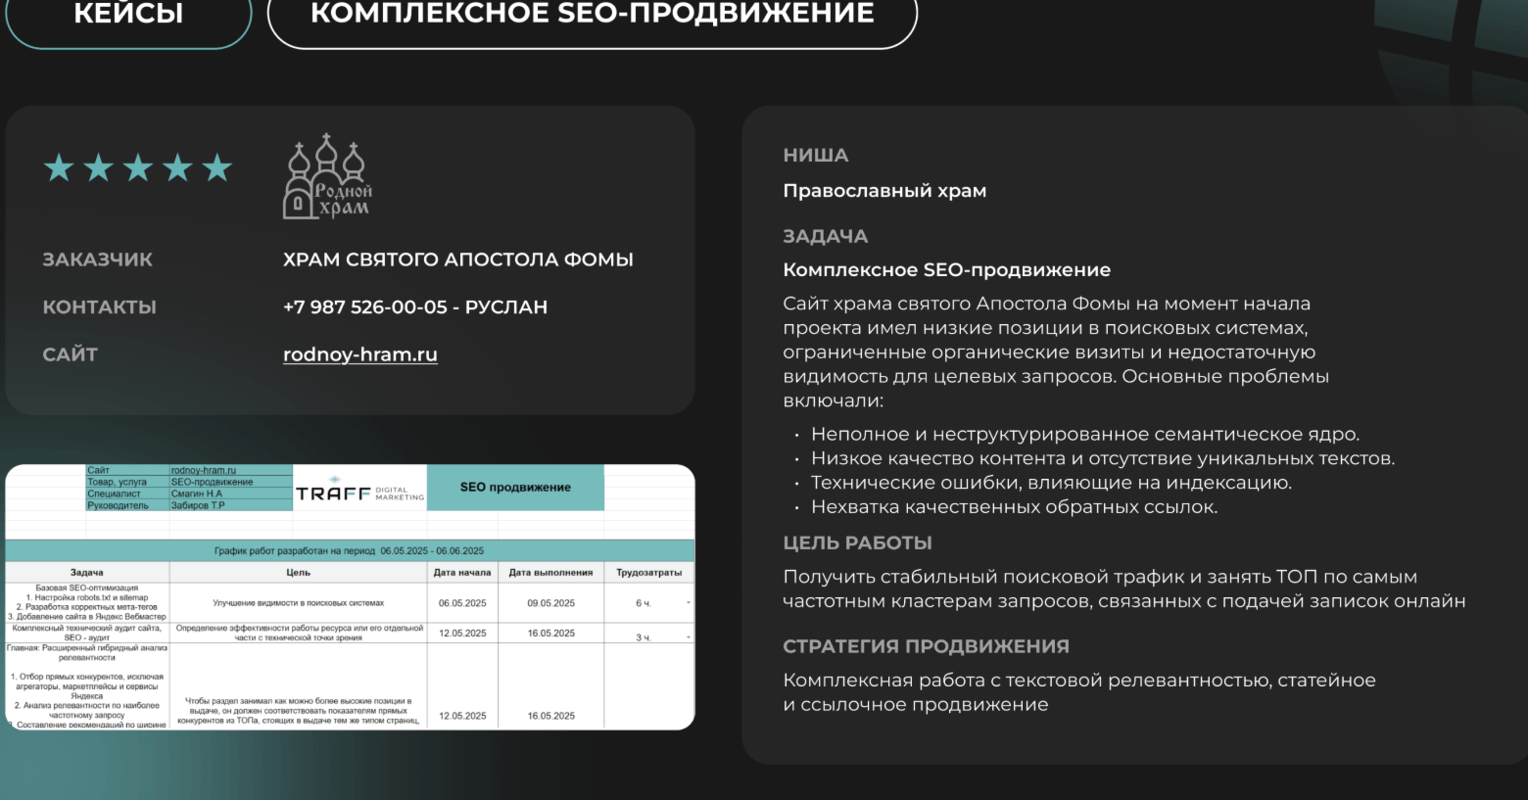Screen dimensions: 1528x800
Task: Click the ЦЕЛЬ РАБОТЫ heading
Action: (857, 543)
